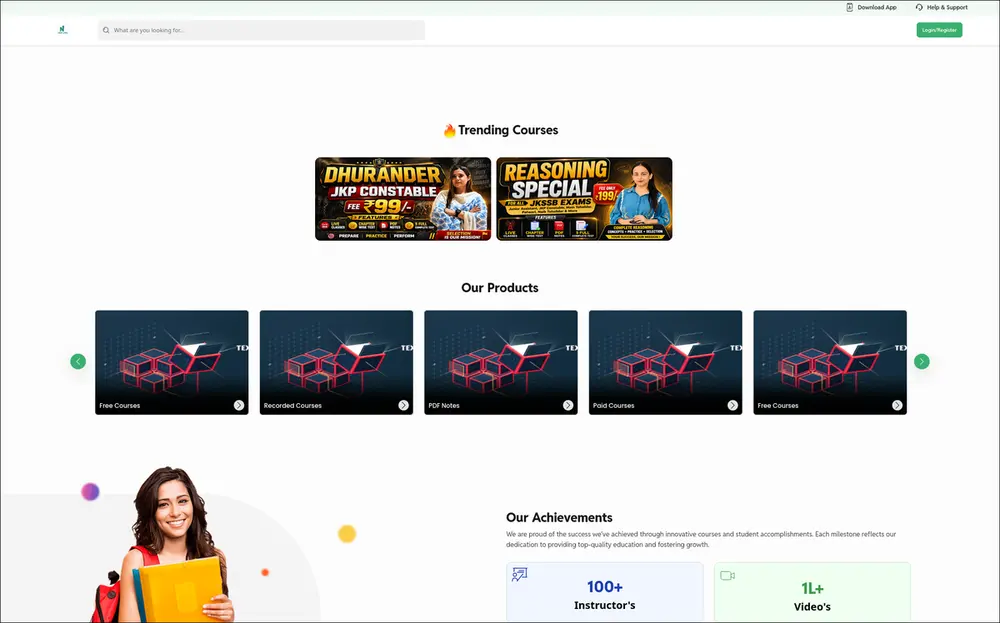Click the arrow icon on Recorded Courses card
The width and height of the screenshot is (1000, 623).
[403, 406]
